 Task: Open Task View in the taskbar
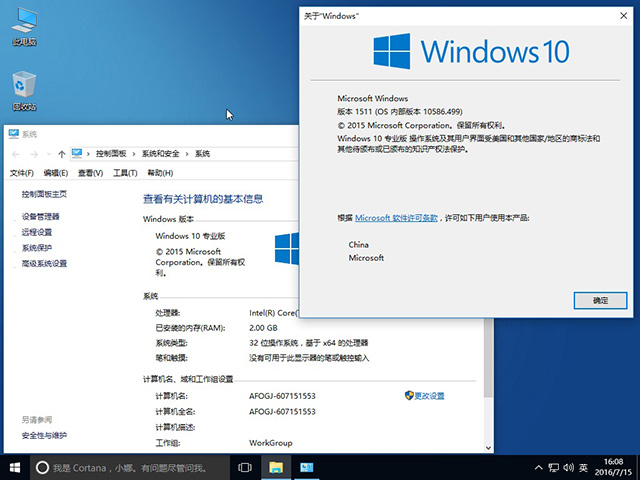click(x=245, y=467)
